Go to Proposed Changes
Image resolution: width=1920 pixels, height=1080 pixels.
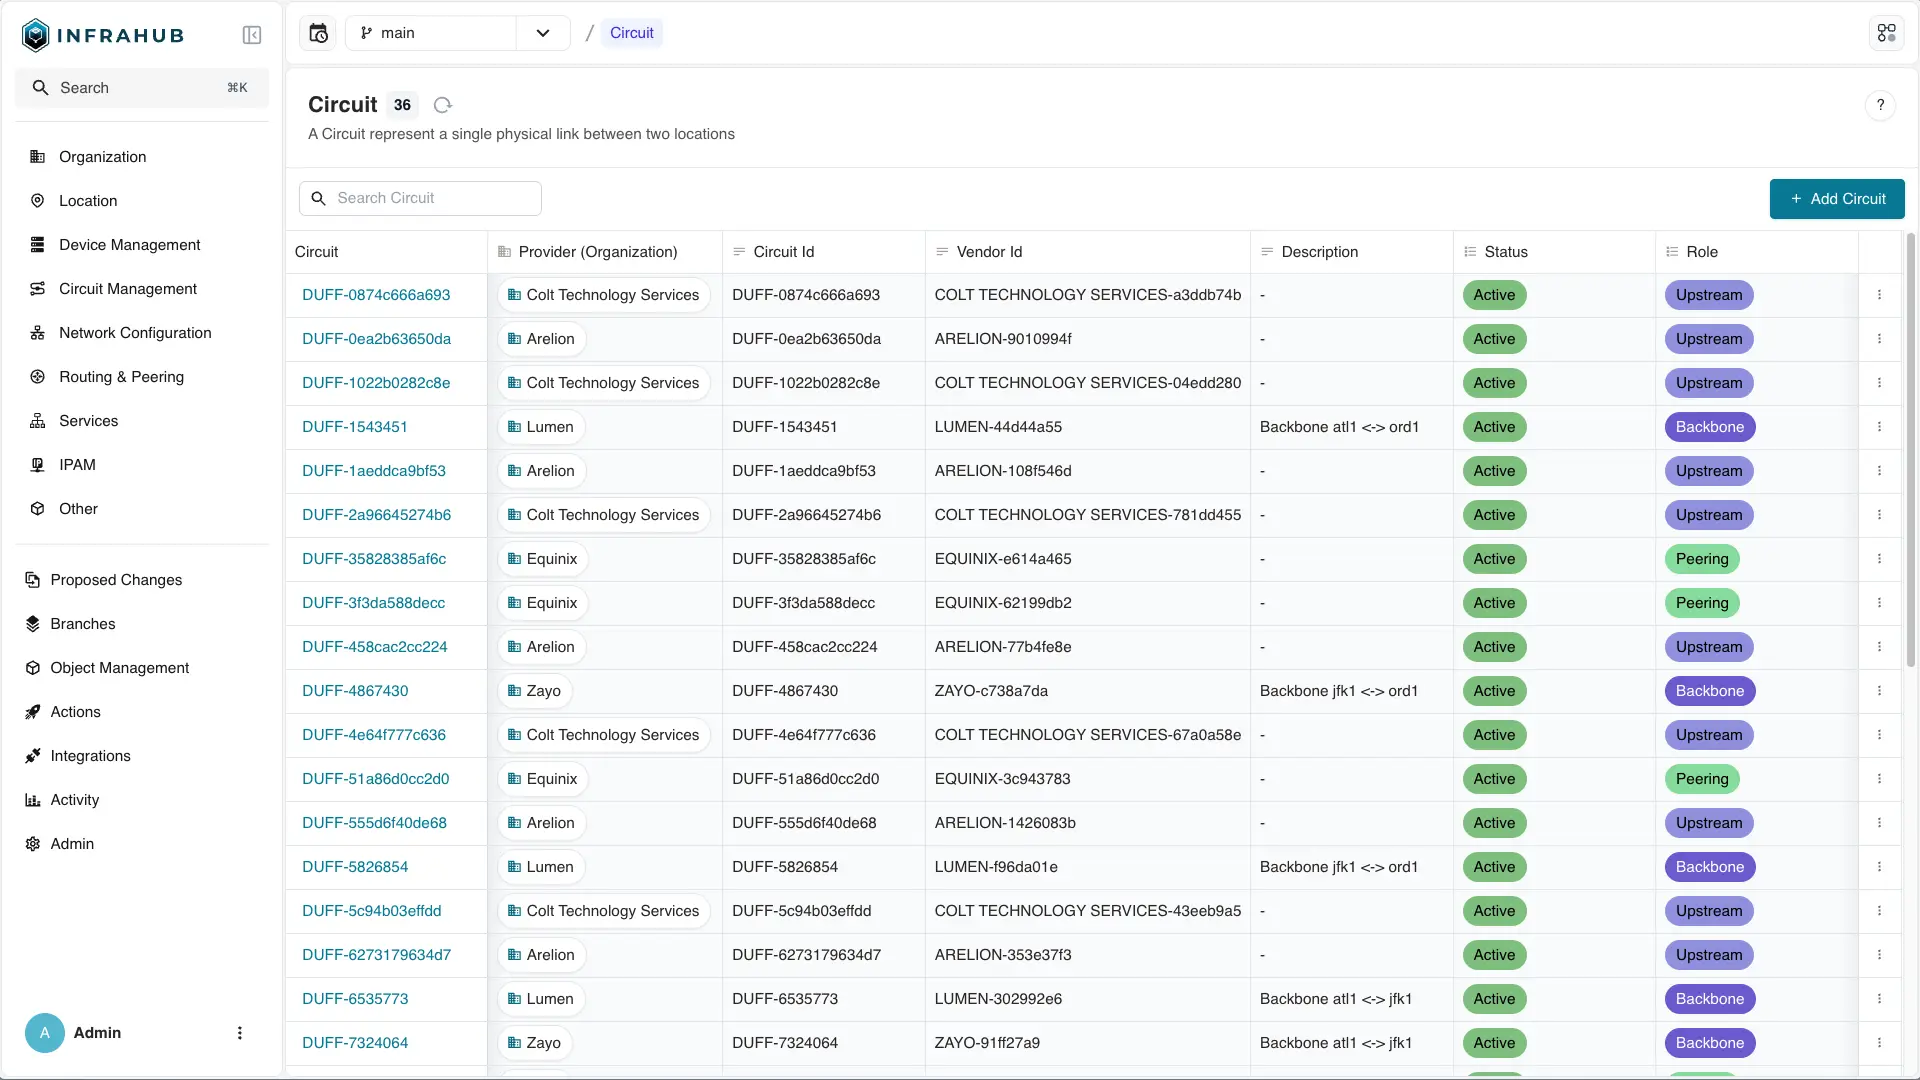coord(142,580)
